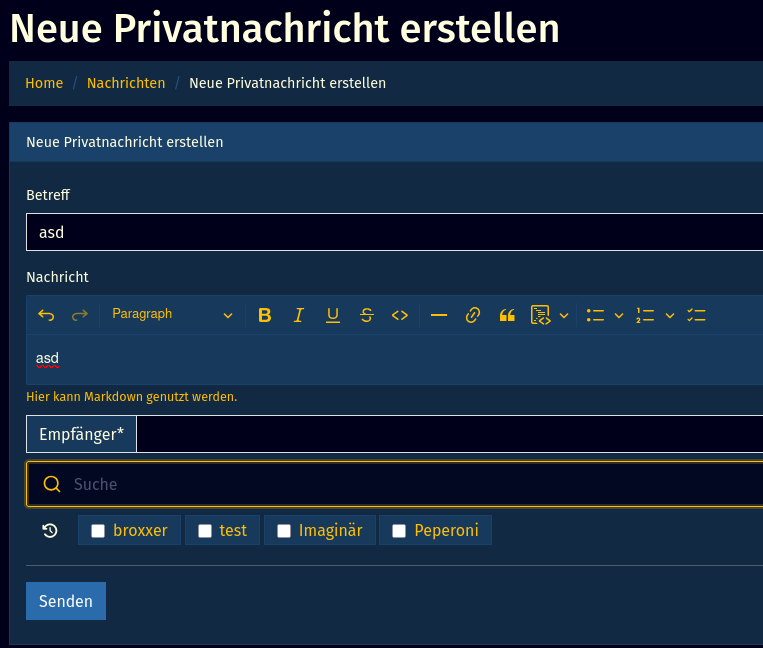The height and width of the screenshot is (648, 763).
Task: Click the Senden button
Action: [x=66, y=601]
